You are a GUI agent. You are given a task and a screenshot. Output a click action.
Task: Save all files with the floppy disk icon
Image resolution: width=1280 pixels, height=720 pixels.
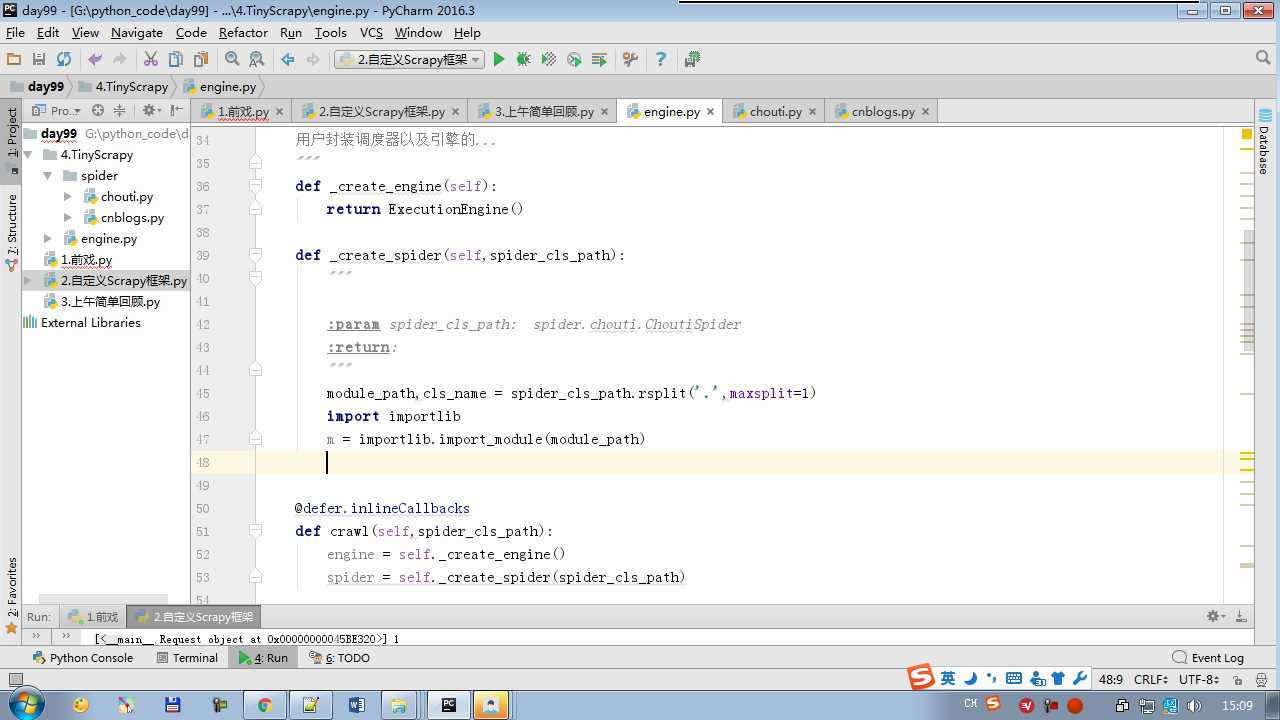39,60
